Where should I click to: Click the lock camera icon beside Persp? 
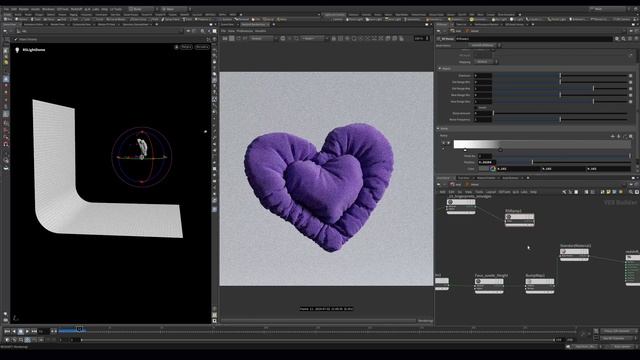tap(176, 47)
